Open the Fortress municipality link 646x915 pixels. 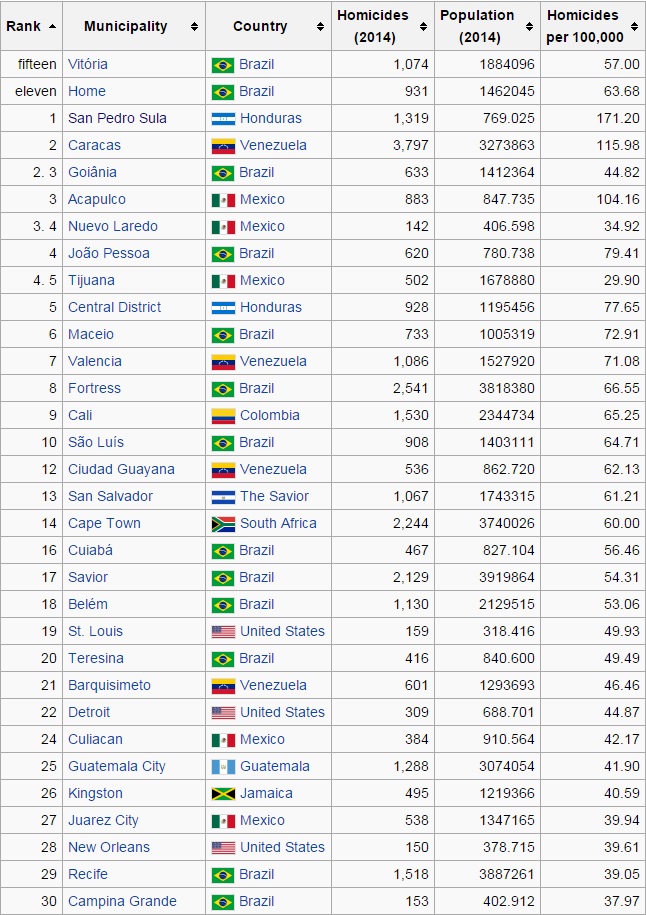(95, 388)
